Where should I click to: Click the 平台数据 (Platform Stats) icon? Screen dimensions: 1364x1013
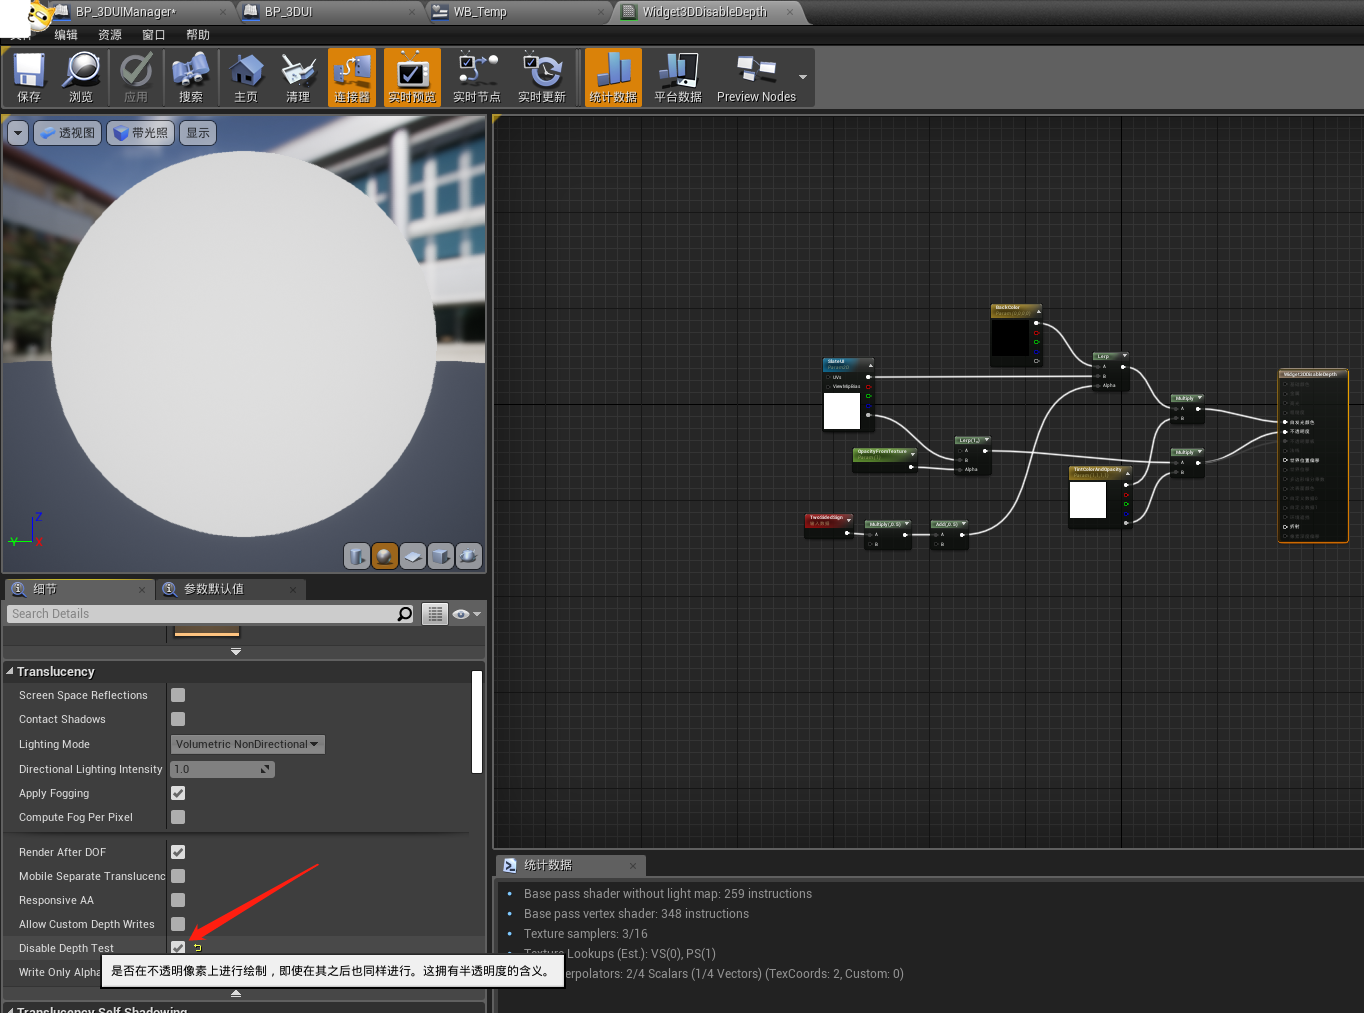(677, 77)
